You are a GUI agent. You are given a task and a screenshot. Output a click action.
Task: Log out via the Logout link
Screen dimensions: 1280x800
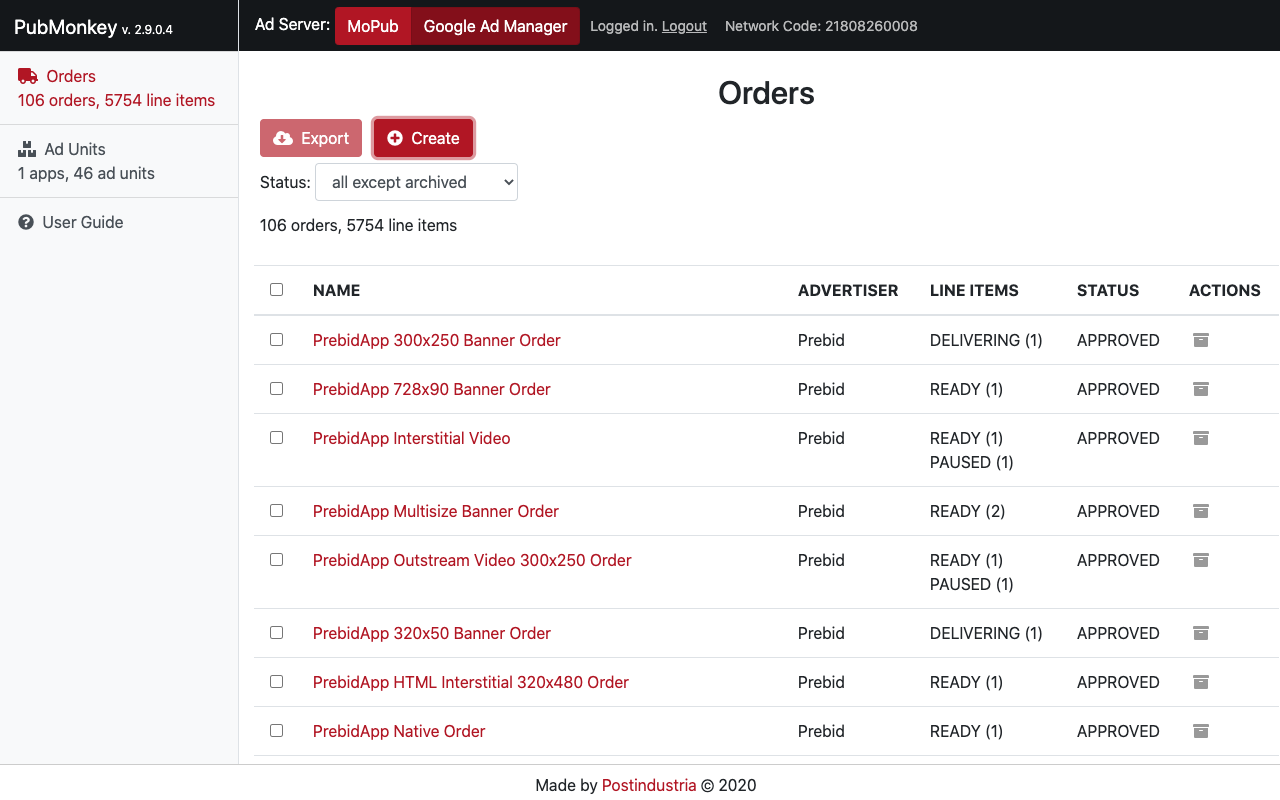tap(684, 26)
